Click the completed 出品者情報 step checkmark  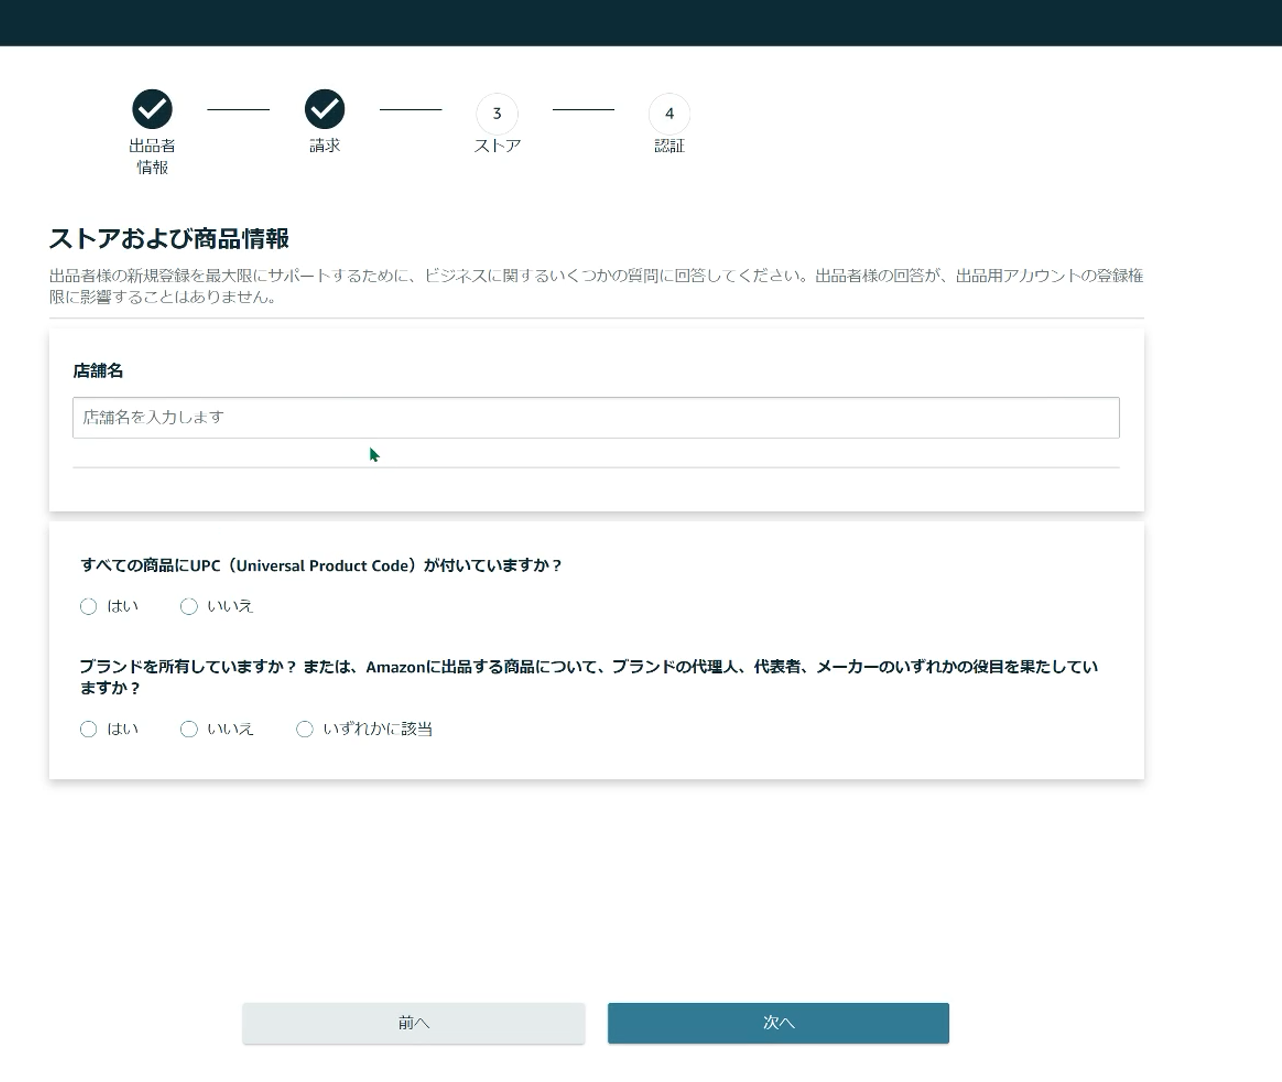[152, 109]
